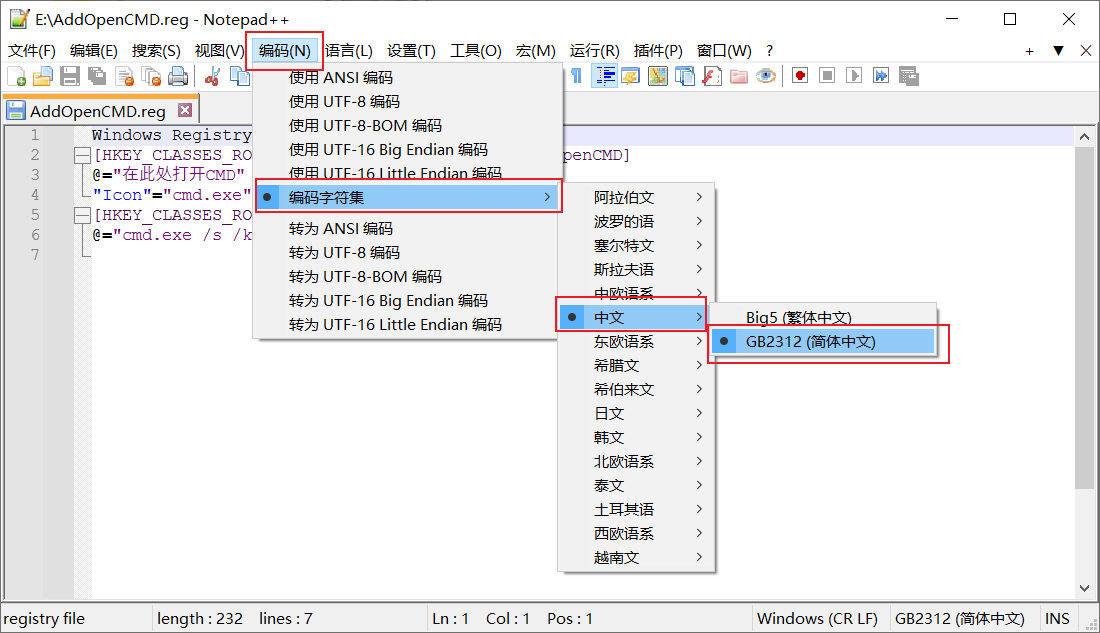1100x633 pixels.
Task: Close the AddOpenCMD.reg tab with red X
Action: click(x=185, y=110)
